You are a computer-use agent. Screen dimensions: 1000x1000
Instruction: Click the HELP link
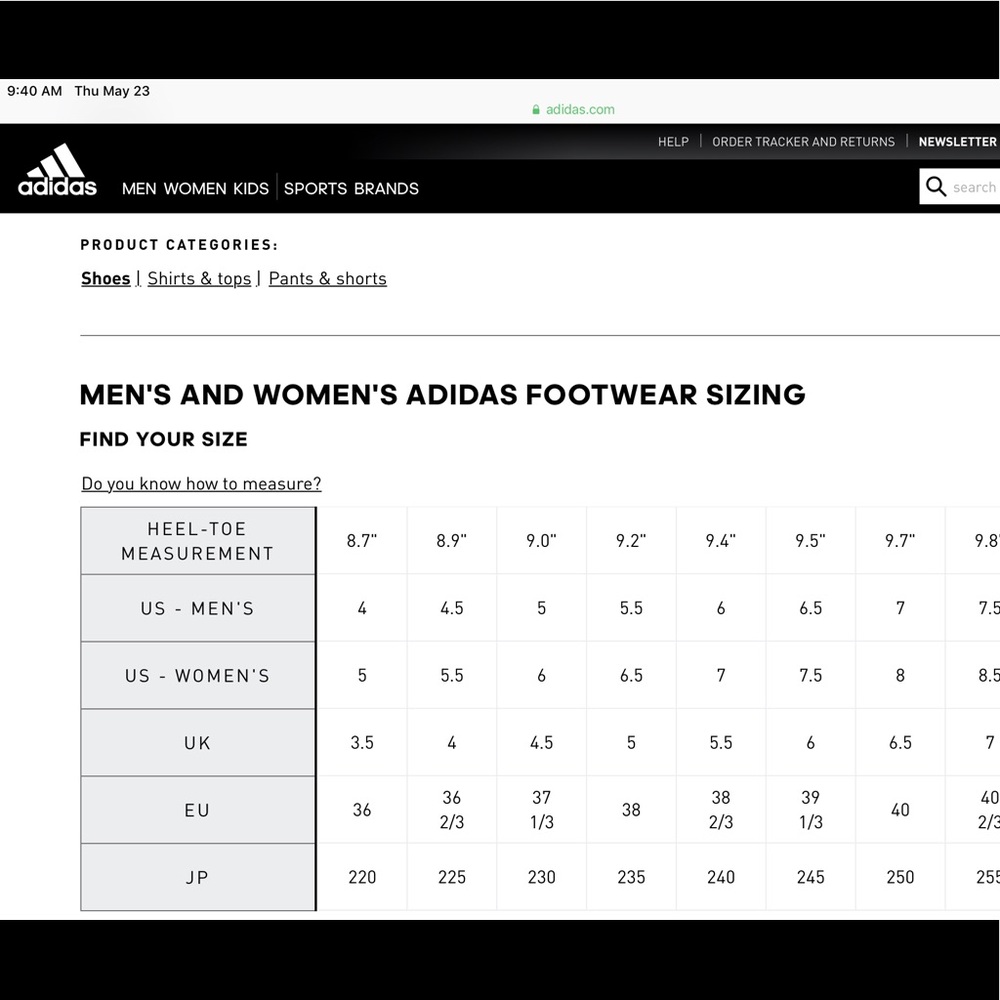673,142
